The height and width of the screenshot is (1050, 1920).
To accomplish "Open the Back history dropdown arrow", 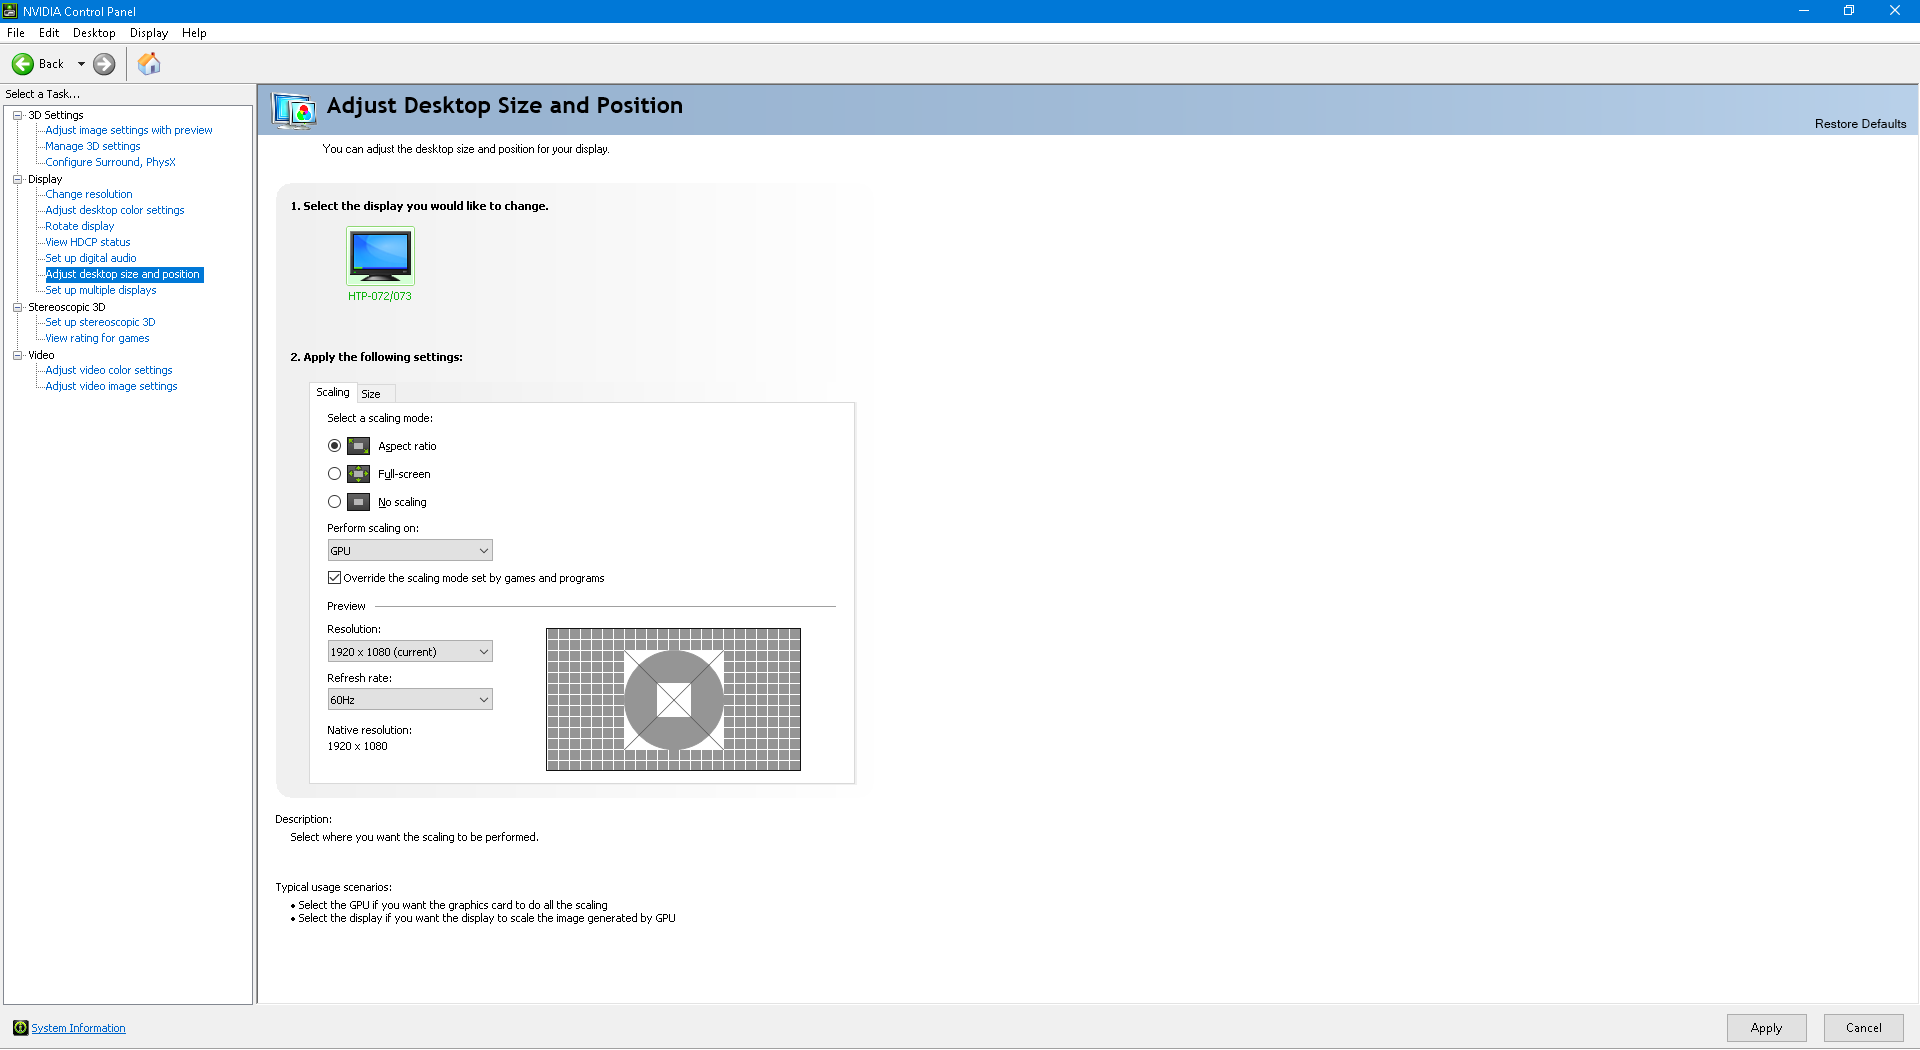I will 81,64.
